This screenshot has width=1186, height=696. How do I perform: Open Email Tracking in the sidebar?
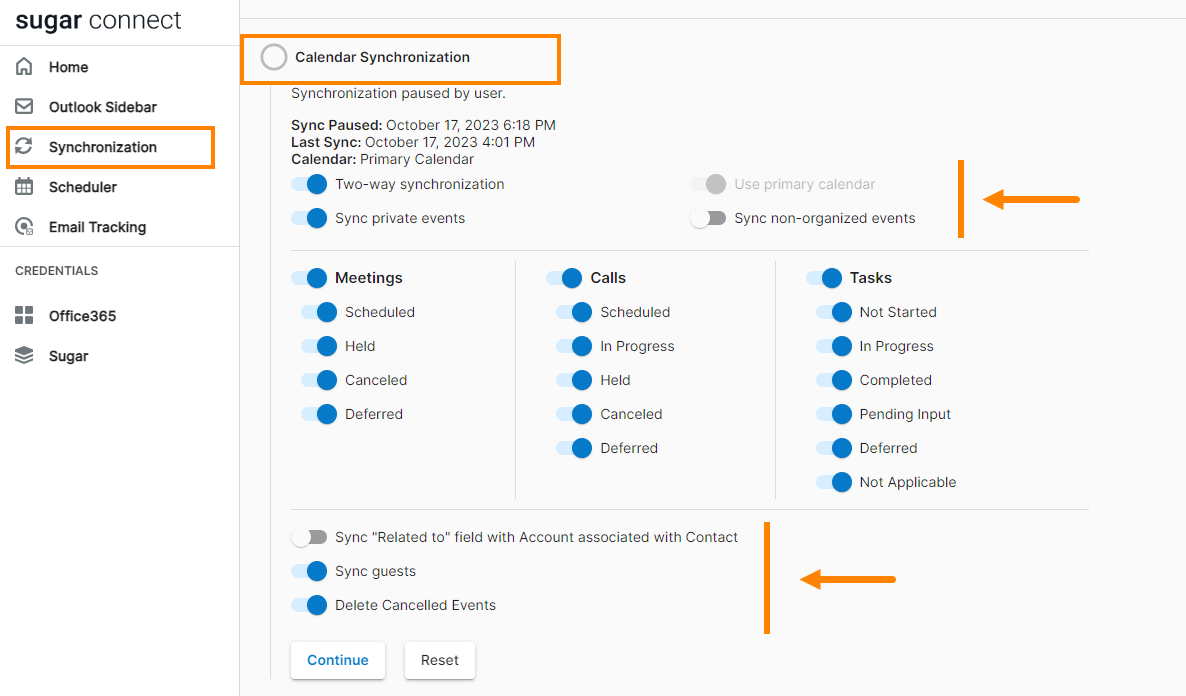tap(97, 227)
